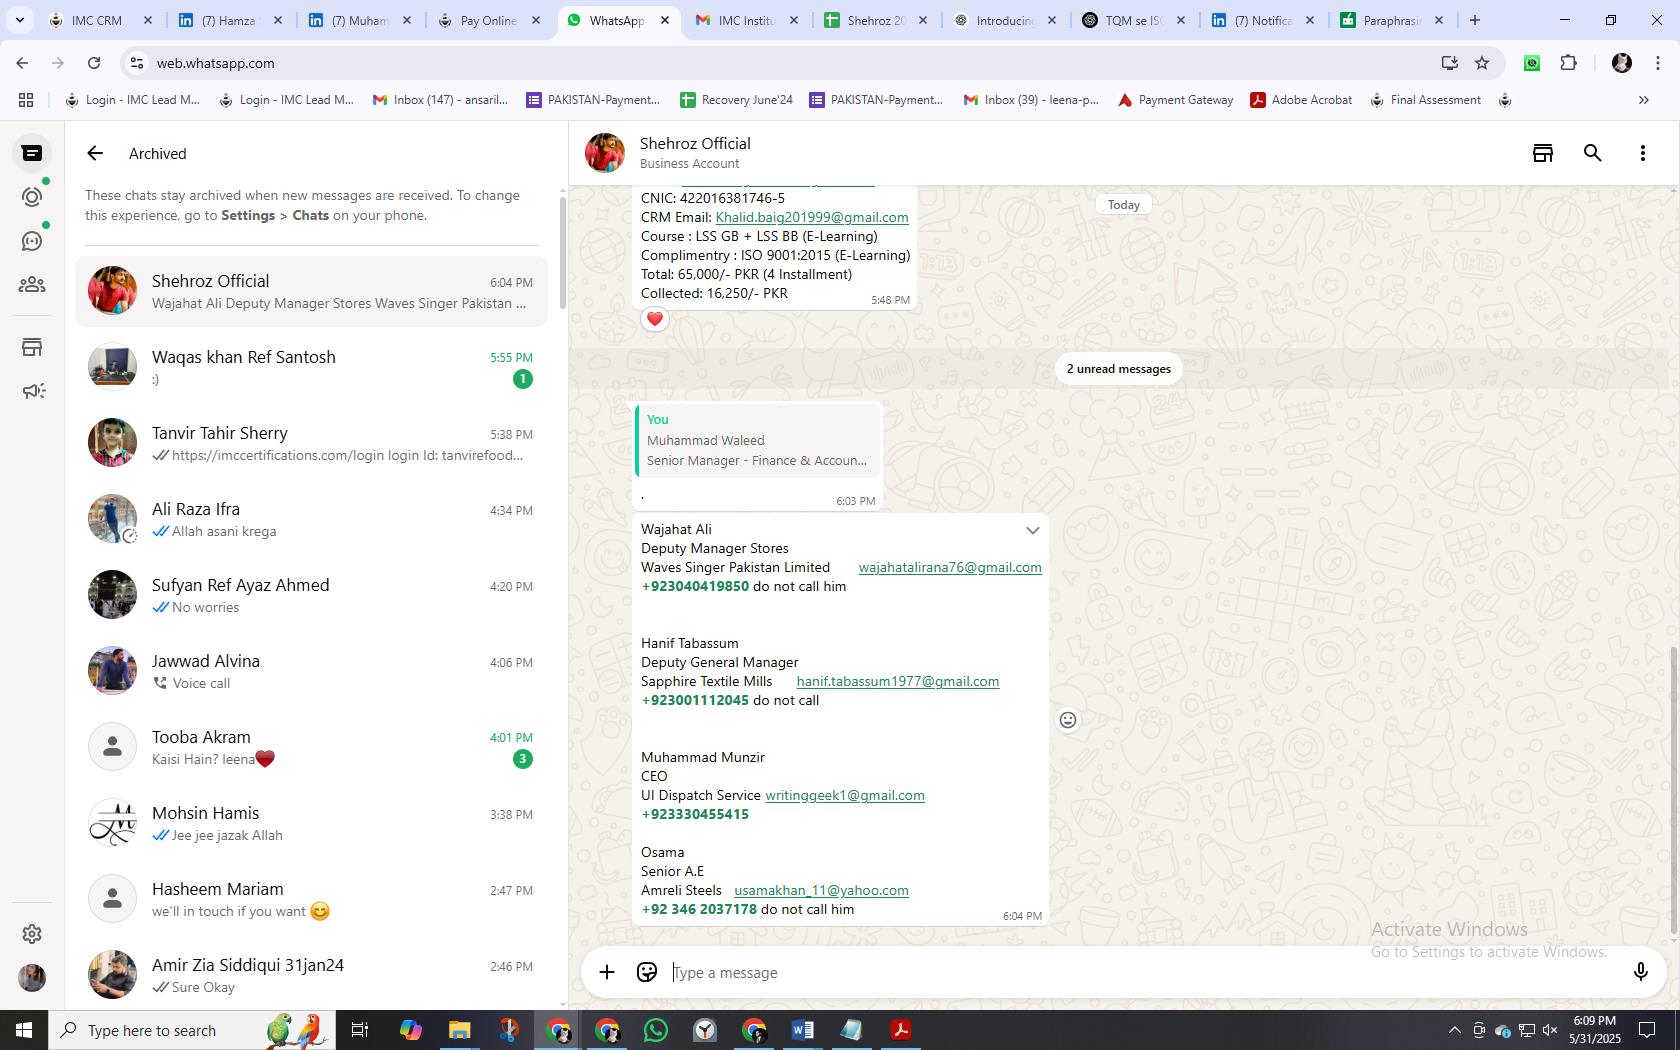
Task: Open the business tools storefront icon in sidebar
Action: click(32, 347)
